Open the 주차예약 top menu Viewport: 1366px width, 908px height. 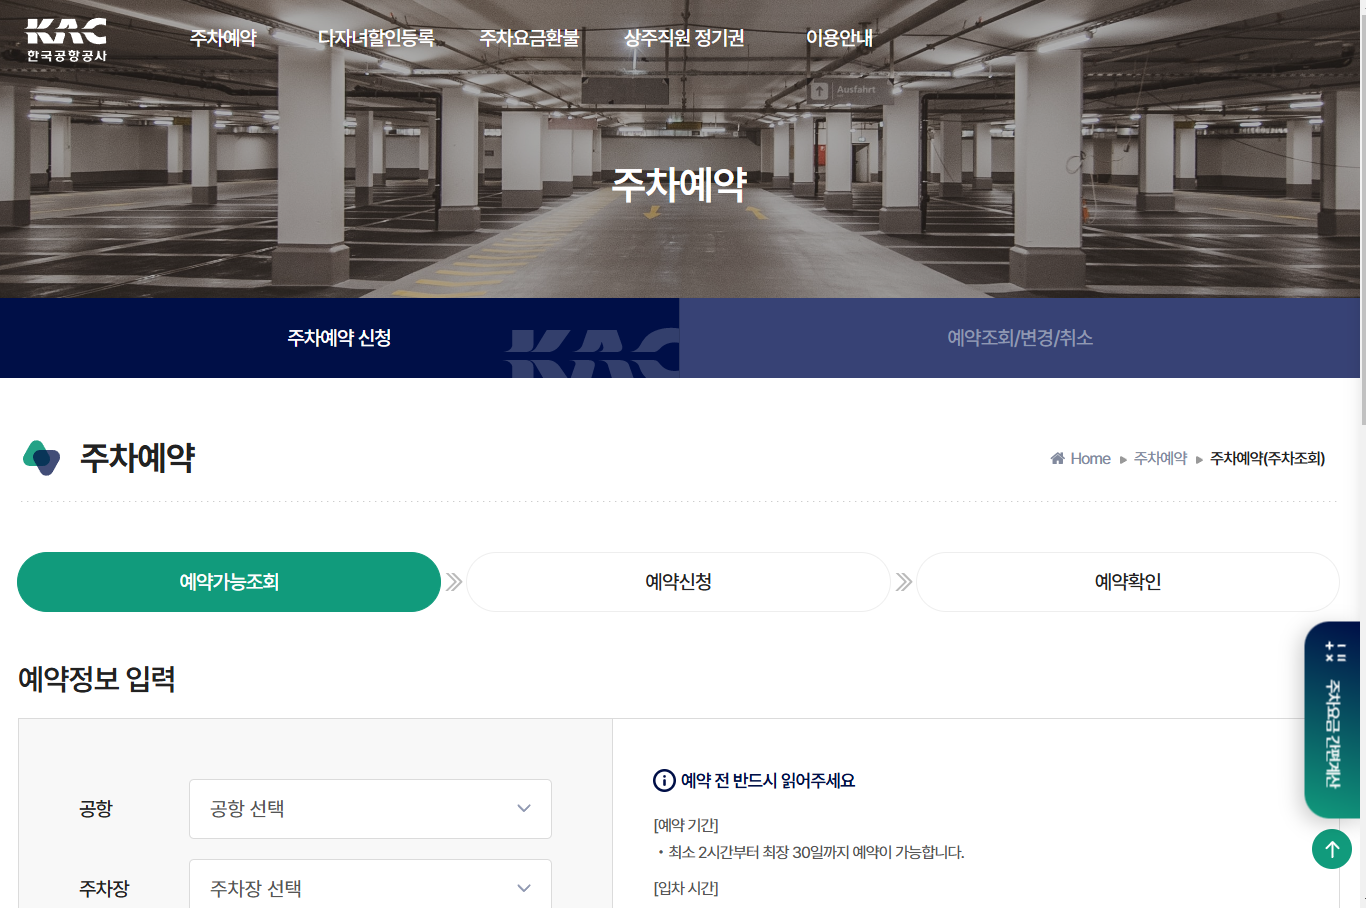224,38
